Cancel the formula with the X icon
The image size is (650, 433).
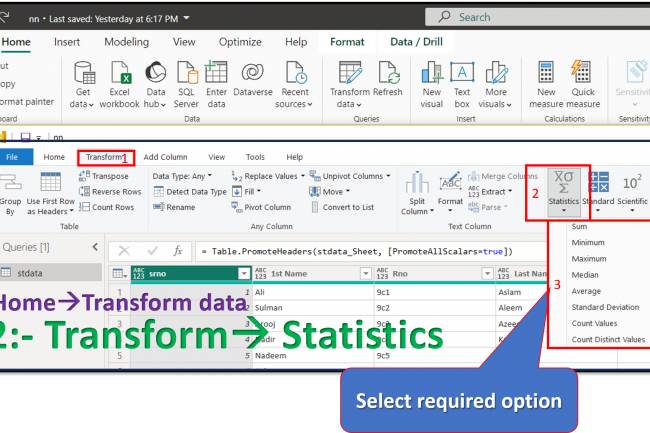click(124, 251)
